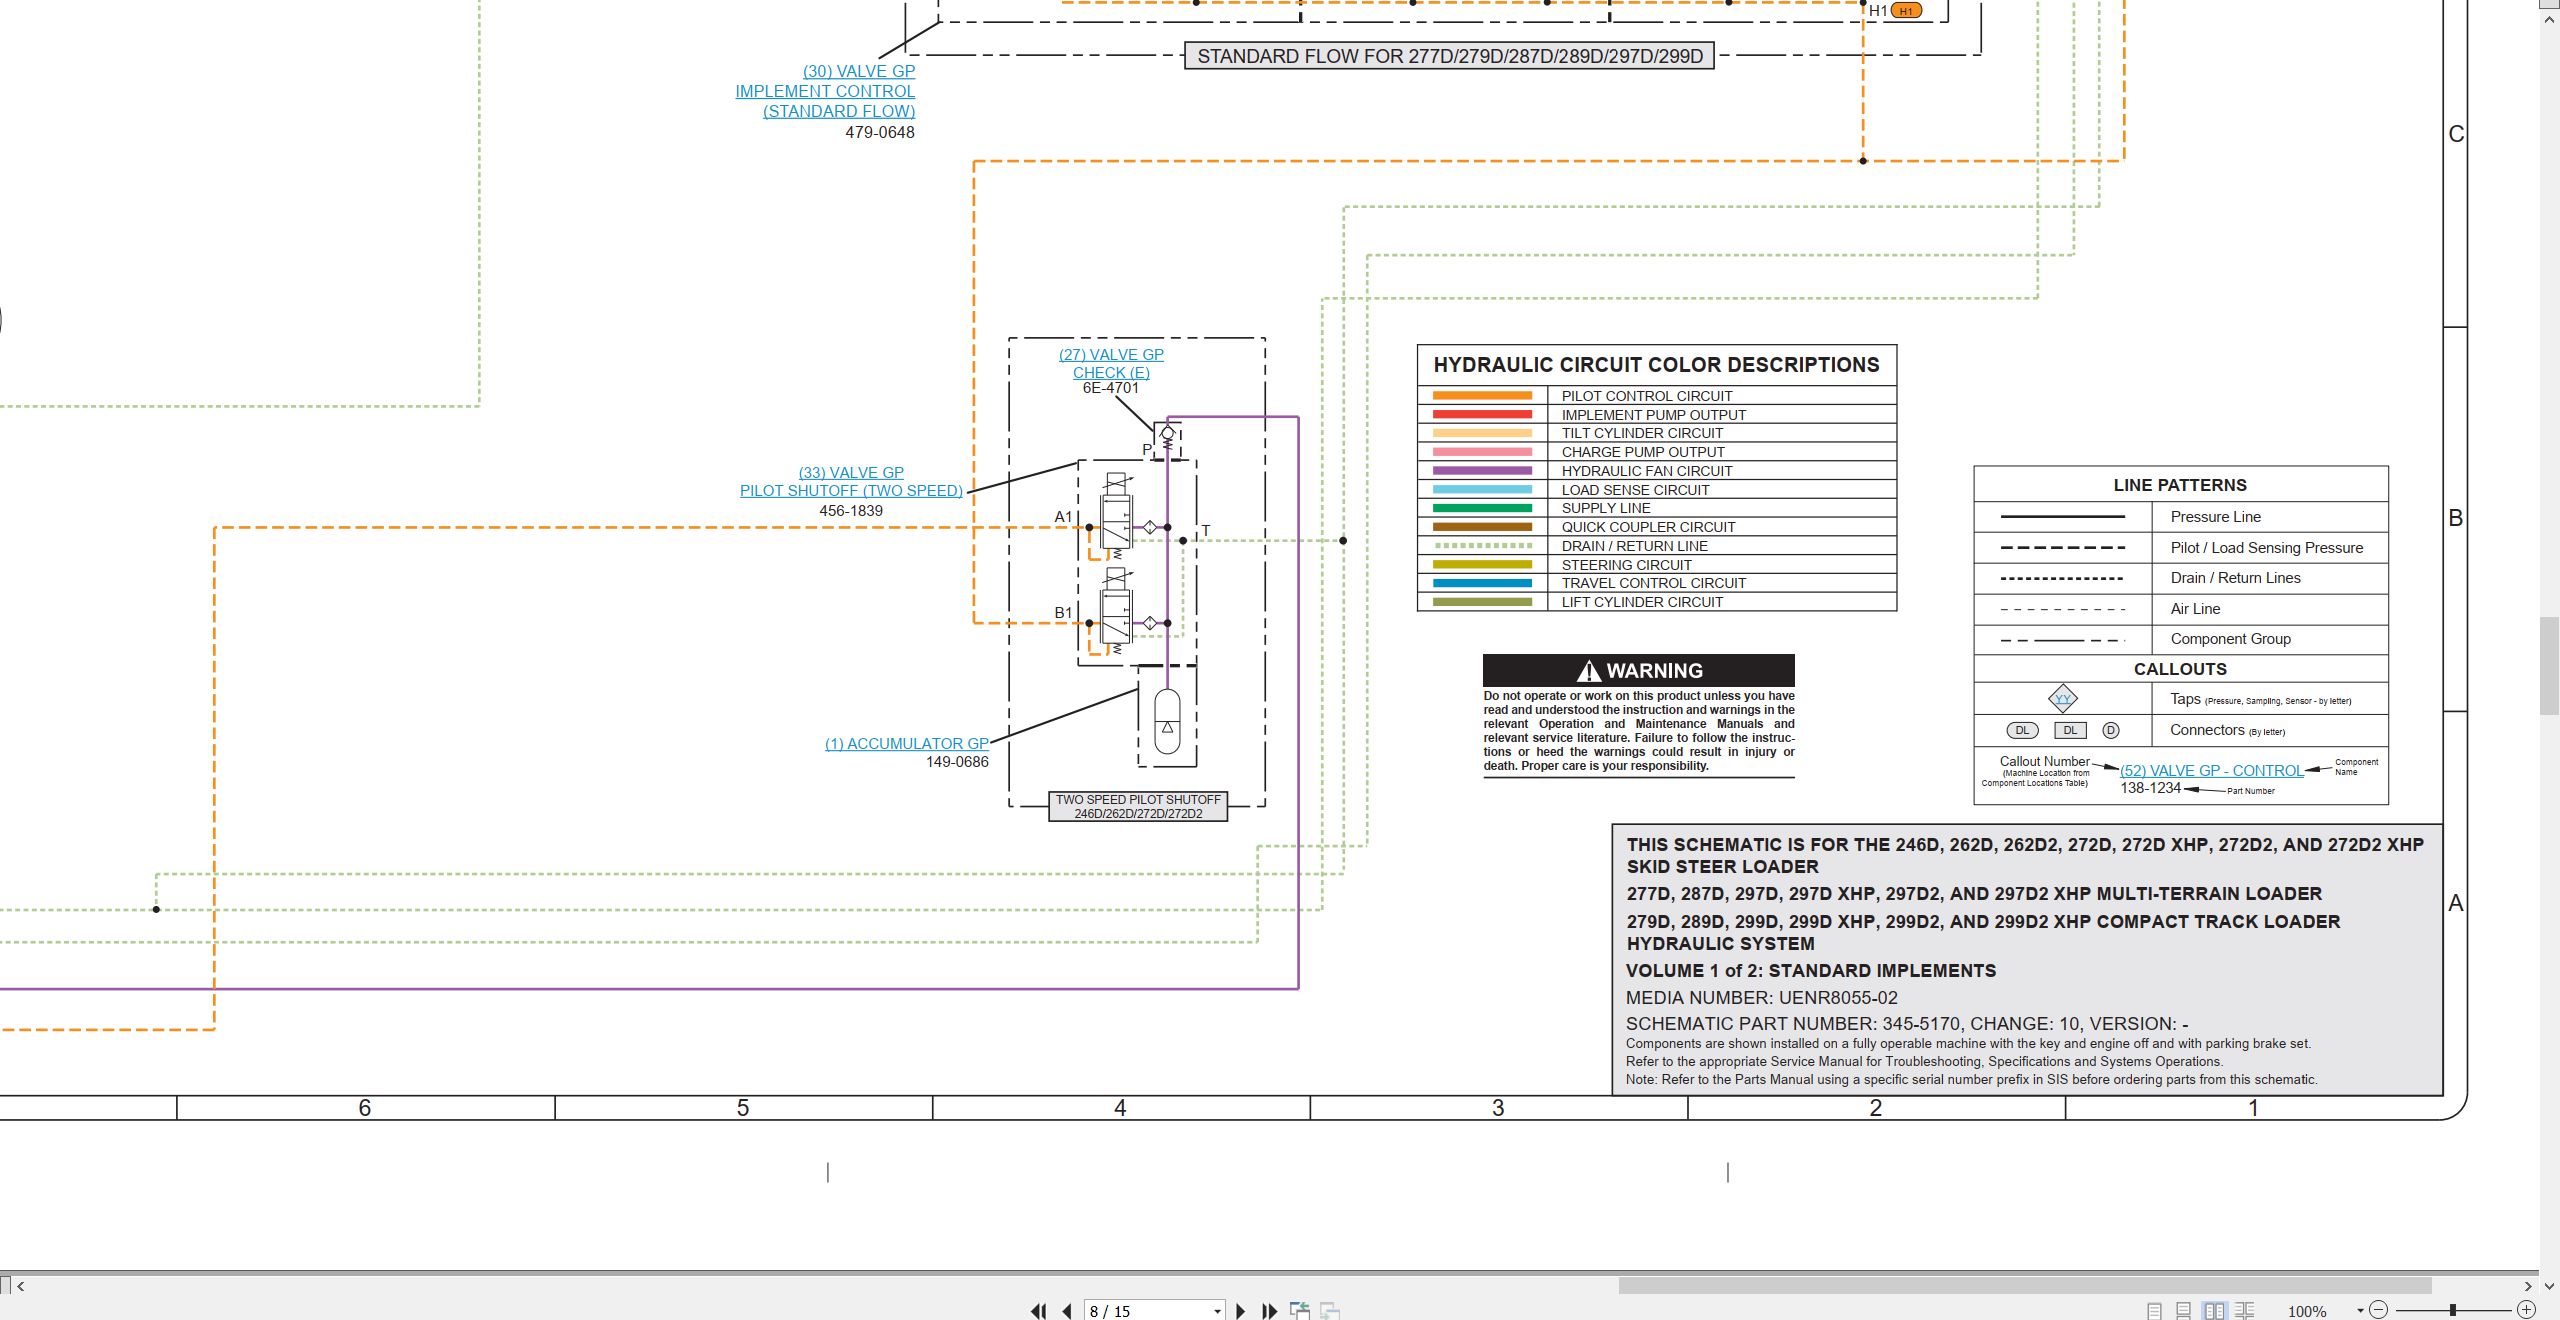2560x1320 pixels.
Task: Jump to the last page
Action: point(1270,1310)
